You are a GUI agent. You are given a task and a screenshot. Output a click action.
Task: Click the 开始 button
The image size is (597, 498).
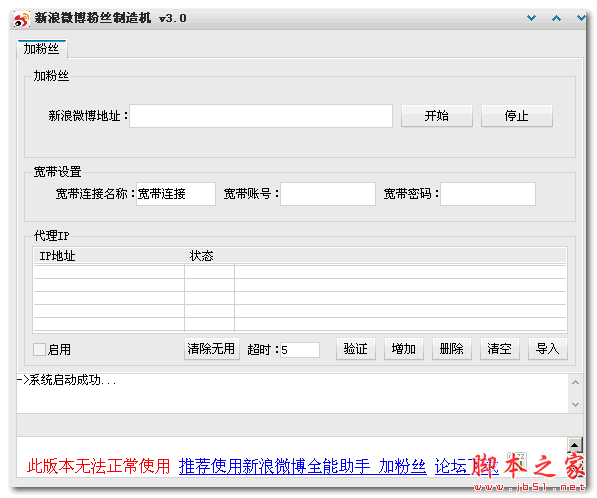point(437,116)
